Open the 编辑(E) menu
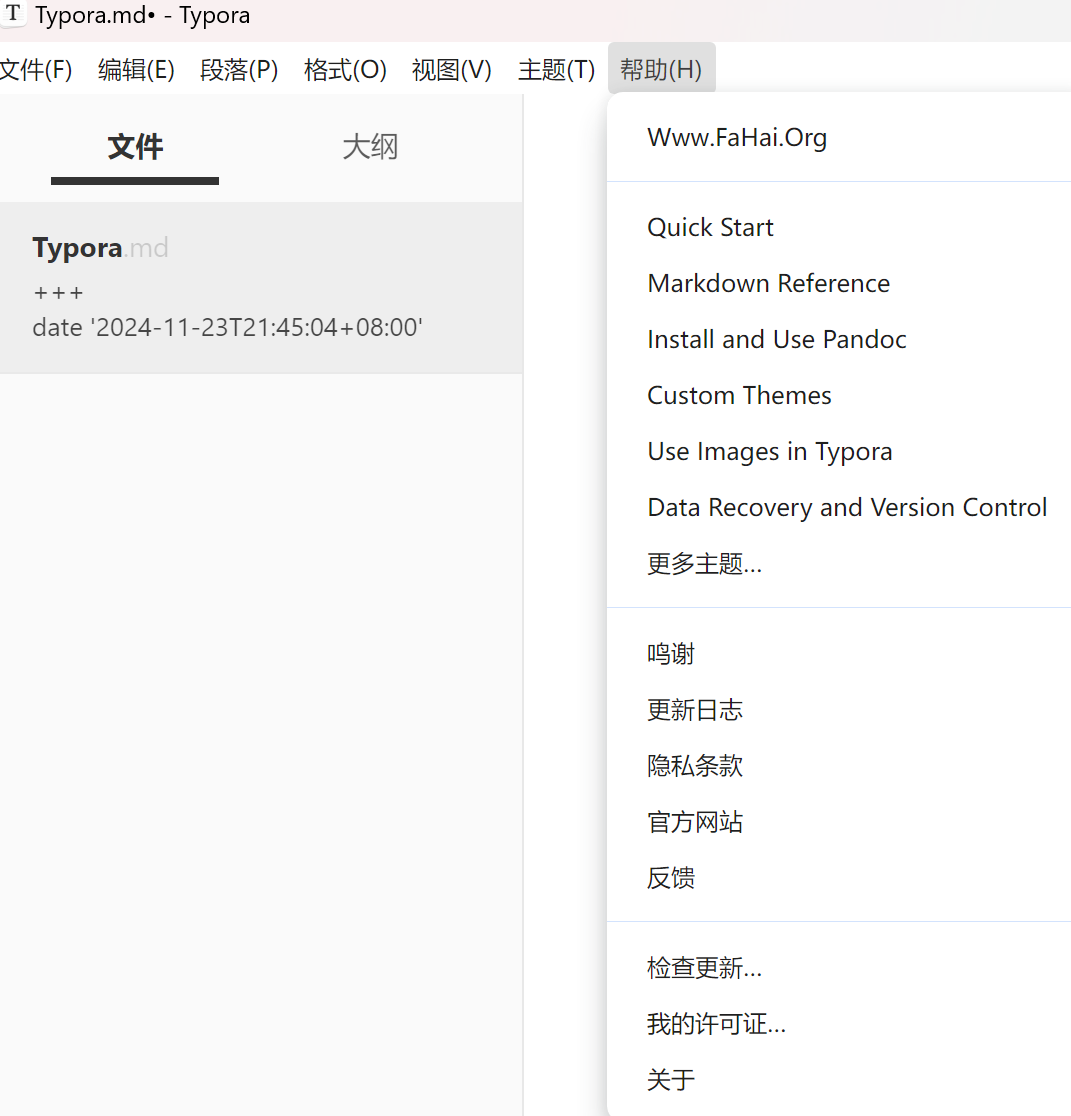This screenshot has height=1116, width=1071. point(136,70)
